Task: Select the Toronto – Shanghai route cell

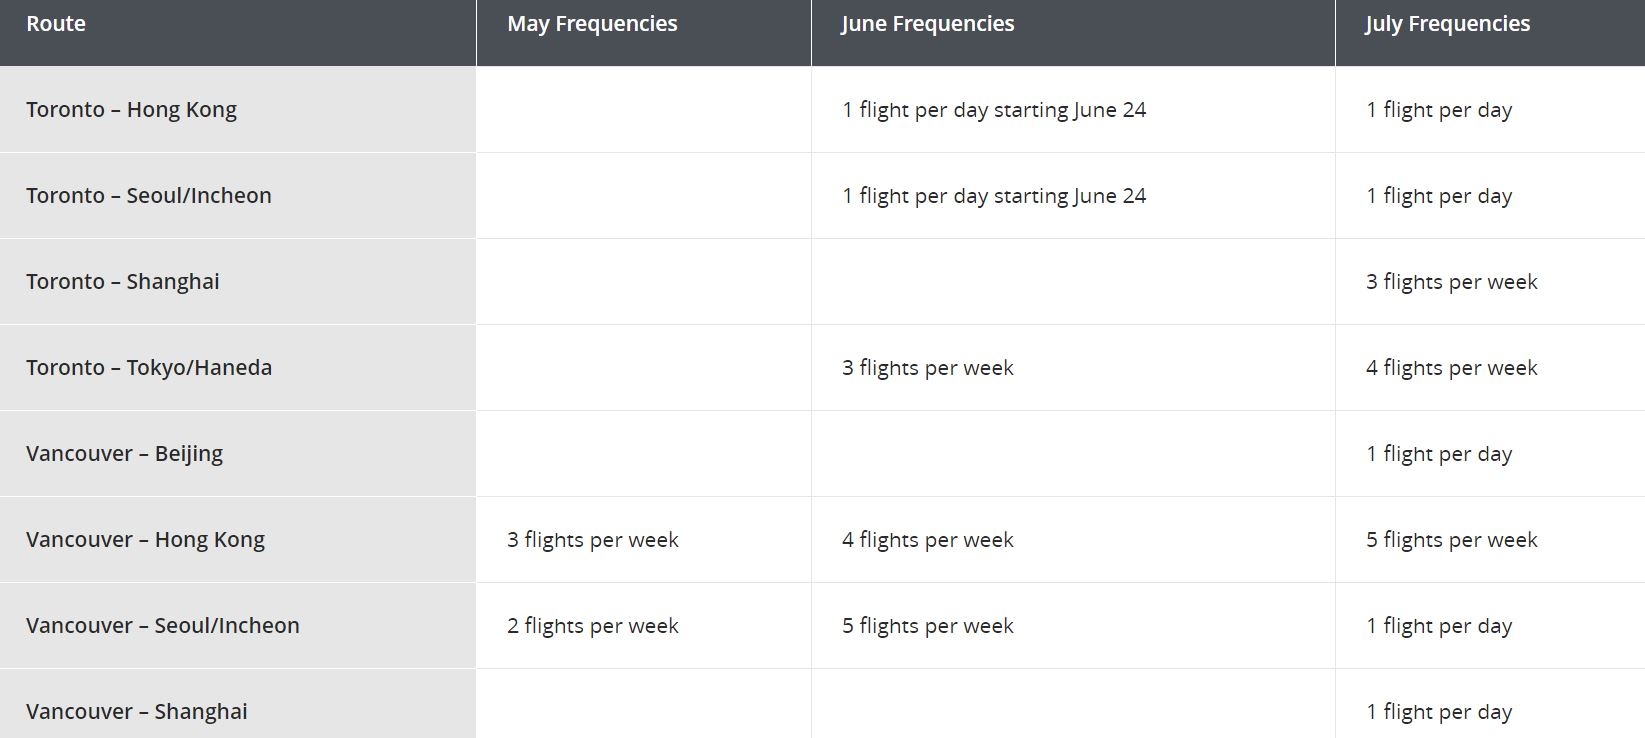Action: pyautogui.click(x=238, y=282)
